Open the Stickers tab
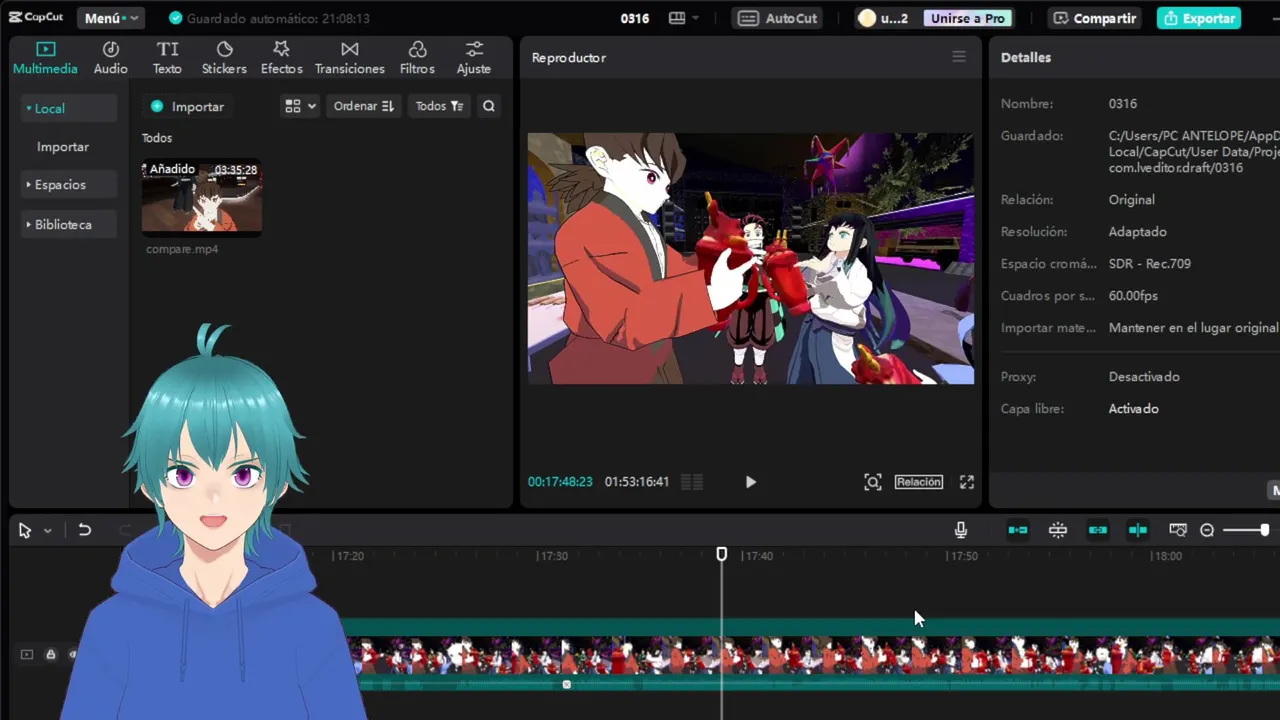This screenshot has height=720, width=1280. pyautogui.click(x=224, y=58)
